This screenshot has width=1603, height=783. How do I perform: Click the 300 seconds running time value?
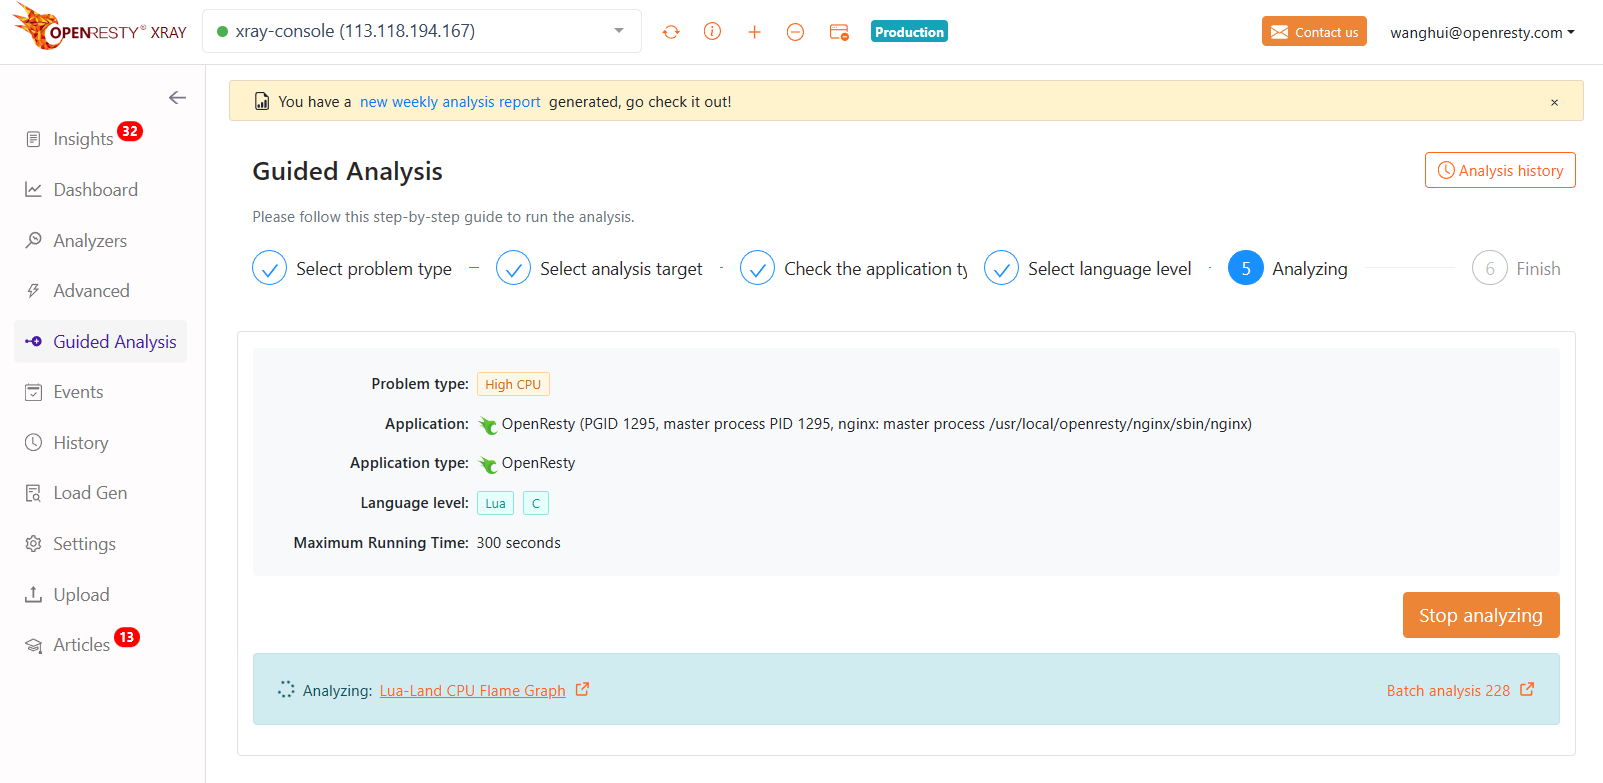tap(518, 543)
